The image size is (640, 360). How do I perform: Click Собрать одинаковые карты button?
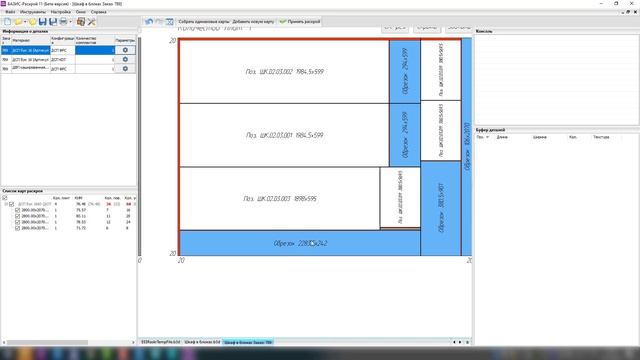click(204, 21)
